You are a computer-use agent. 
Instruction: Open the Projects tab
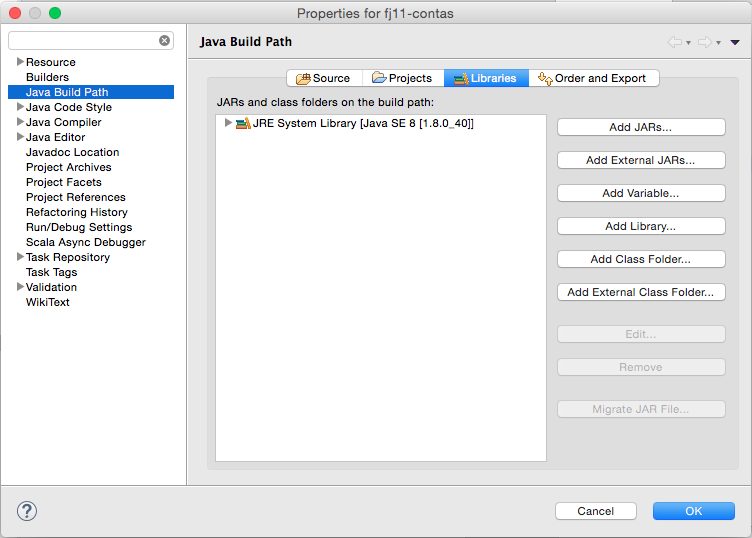401,78
